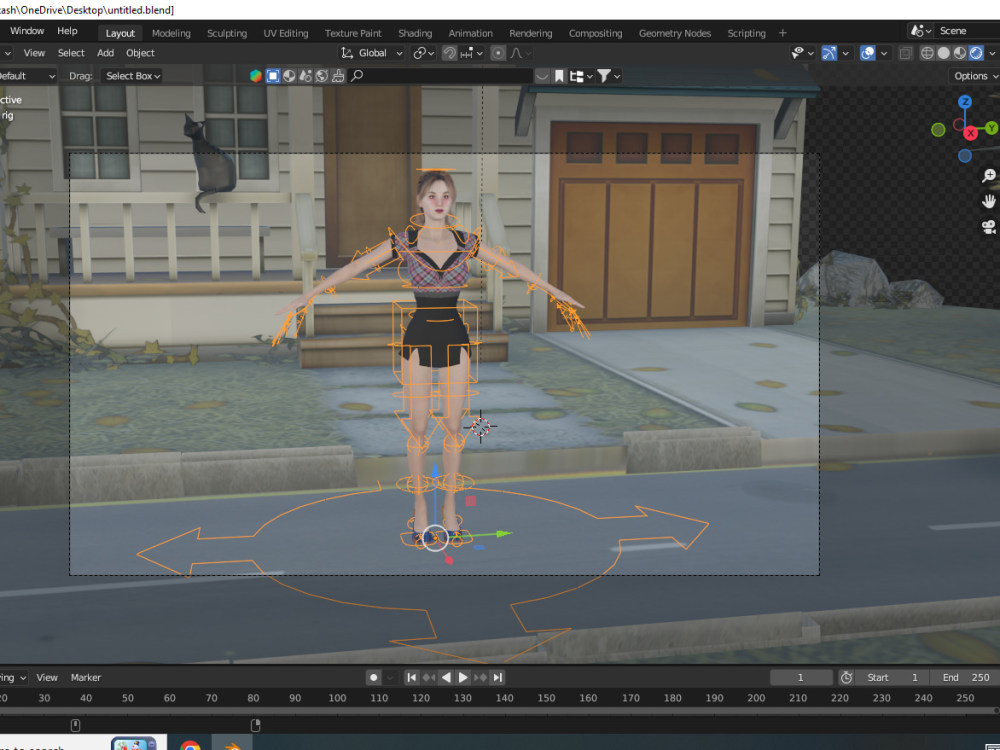1000x750 pixels.
Task: Click the zoom magnifier viewport icon
Action: click(x=989, y=176)
